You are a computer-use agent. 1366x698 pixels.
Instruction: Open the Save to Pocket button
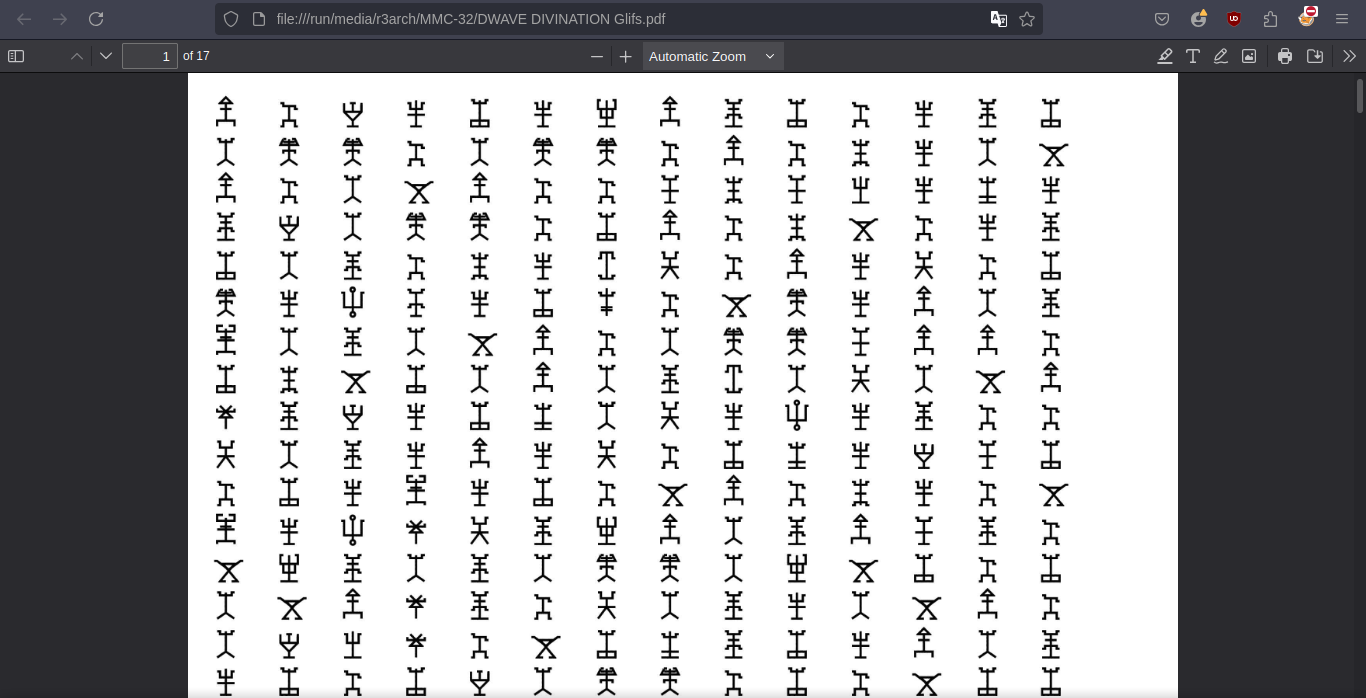(1162, 19)
